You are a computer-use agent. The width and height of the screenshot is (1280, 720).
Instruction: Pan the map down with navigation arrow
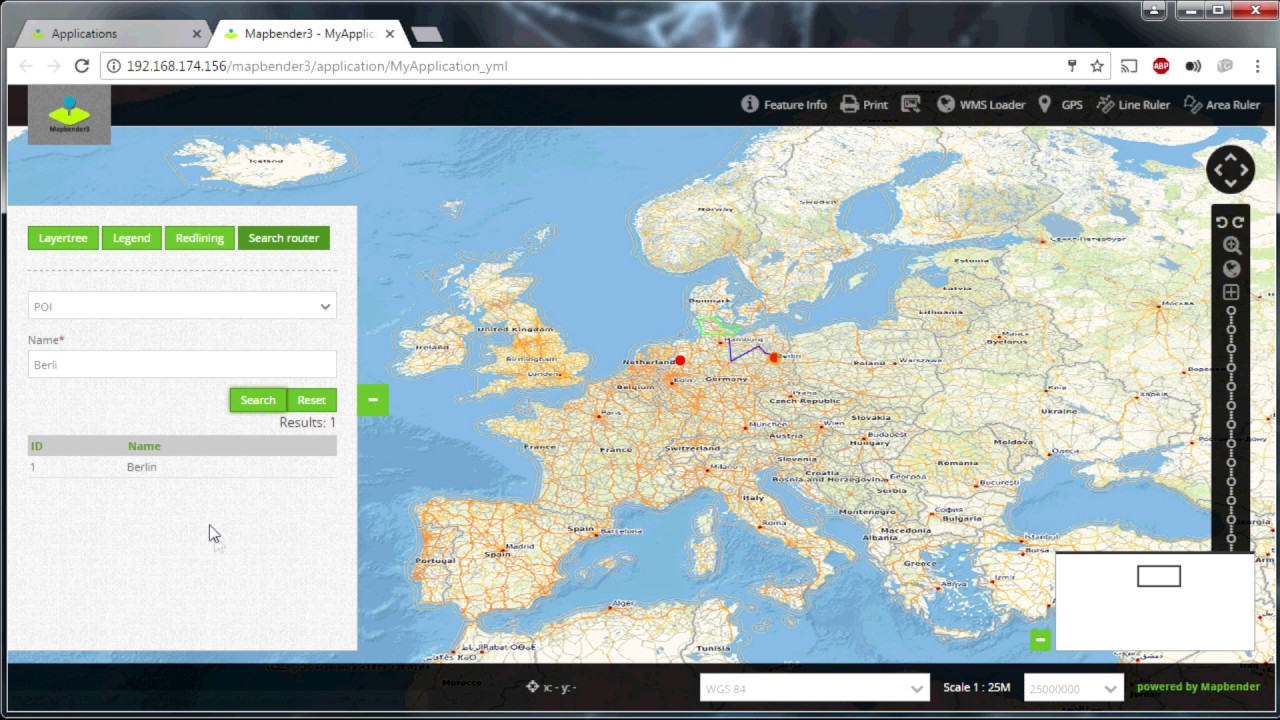click(x=1231, y=185)
